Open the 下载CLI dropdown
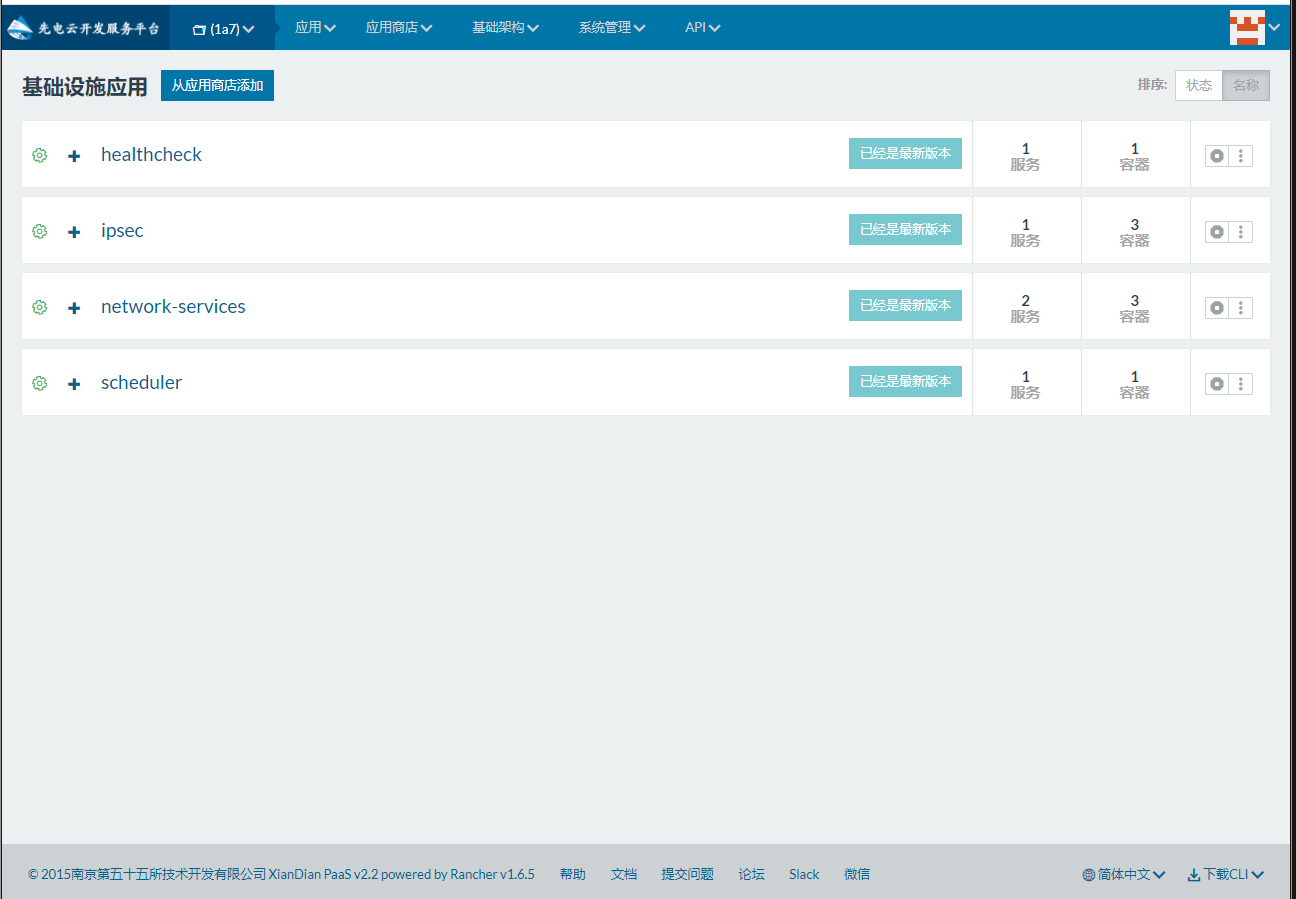1297x899 pixels. 1226,874
